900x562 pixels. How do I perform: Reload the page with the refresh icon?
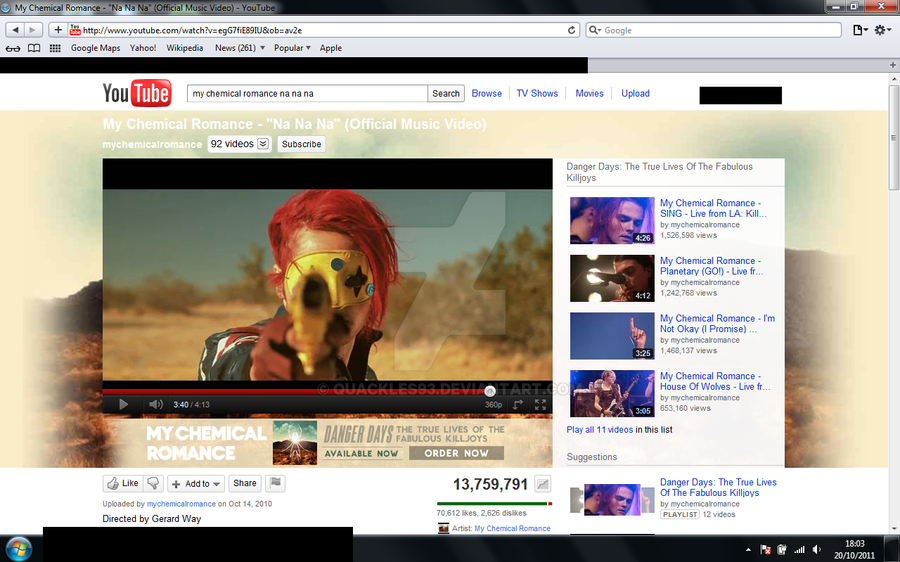click(x=571, y=30)
